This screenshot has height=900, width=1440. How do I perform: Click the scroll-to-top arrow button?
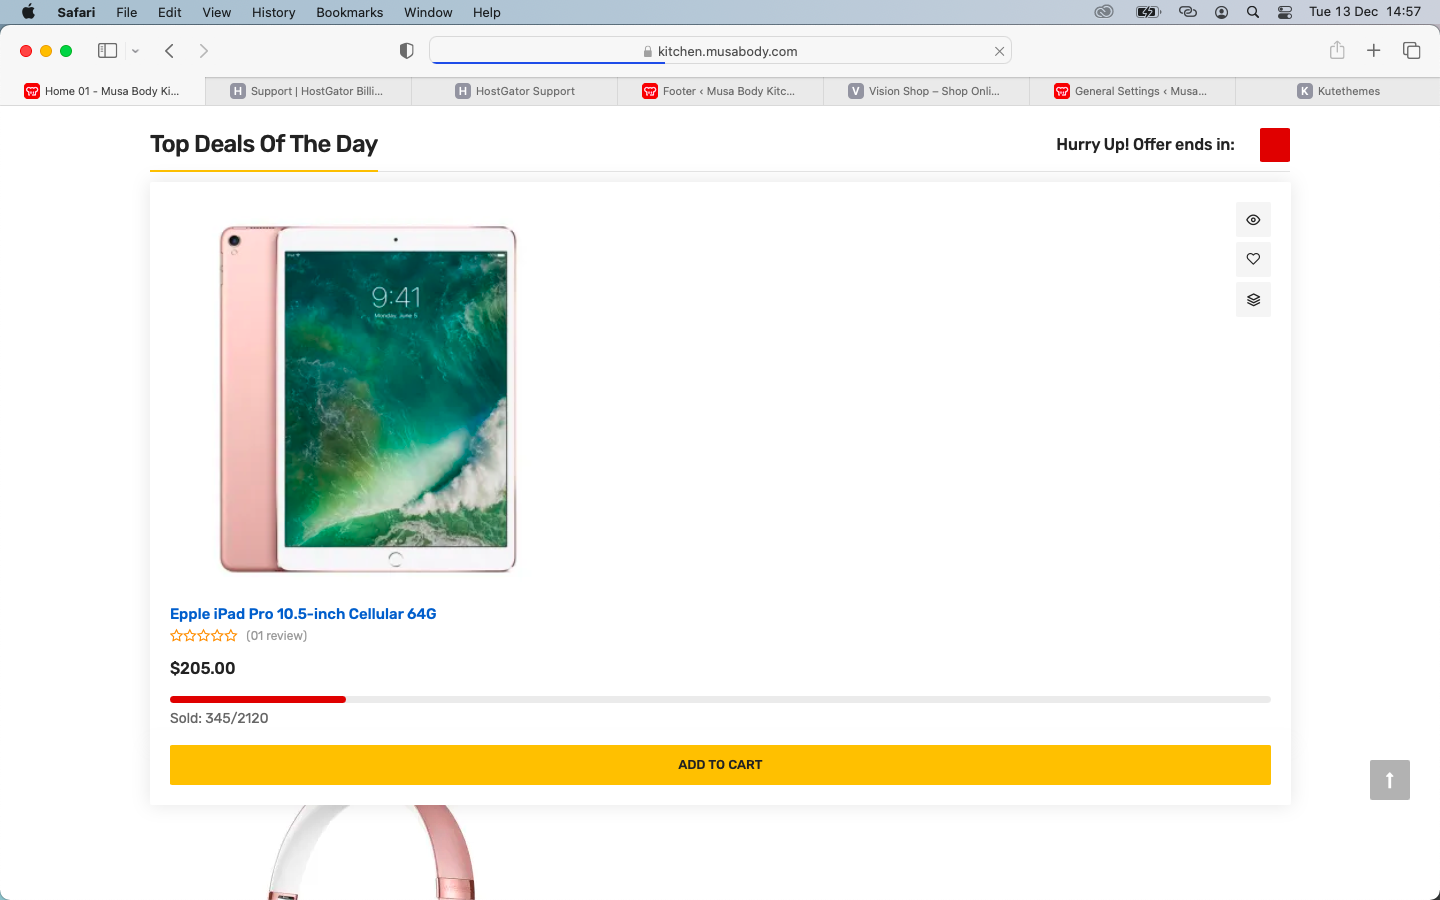(1390, 780)
